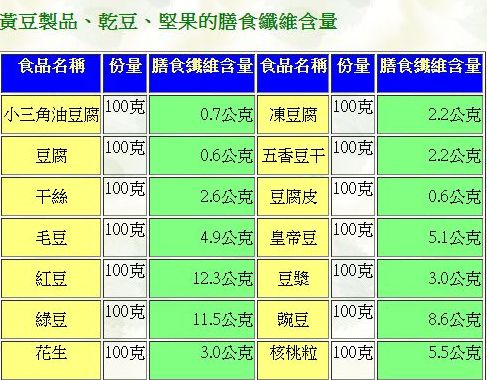487x380 pixels.
Task: Select the 8.6公克 fiber value cell
Action: point(430,320)
